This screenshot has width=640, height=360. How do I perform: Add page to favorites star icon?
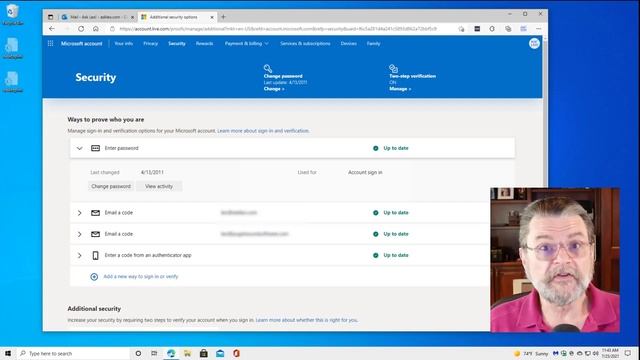[461, 29]
